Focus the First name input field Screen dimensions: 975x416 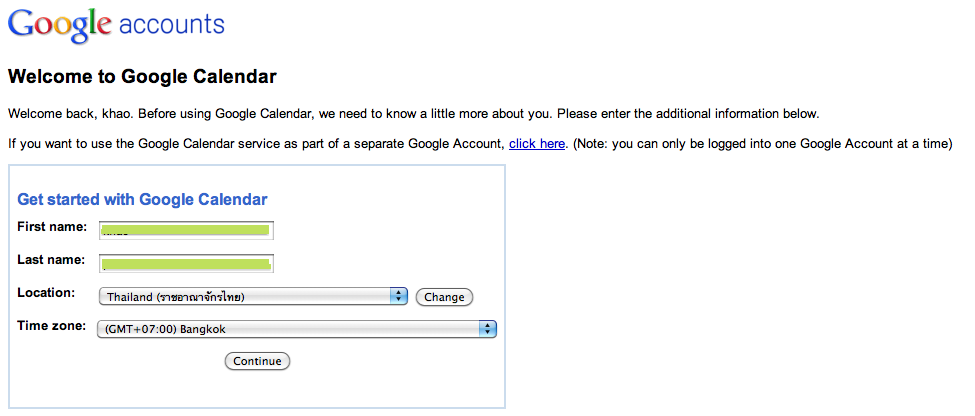[x=187, y=230]
